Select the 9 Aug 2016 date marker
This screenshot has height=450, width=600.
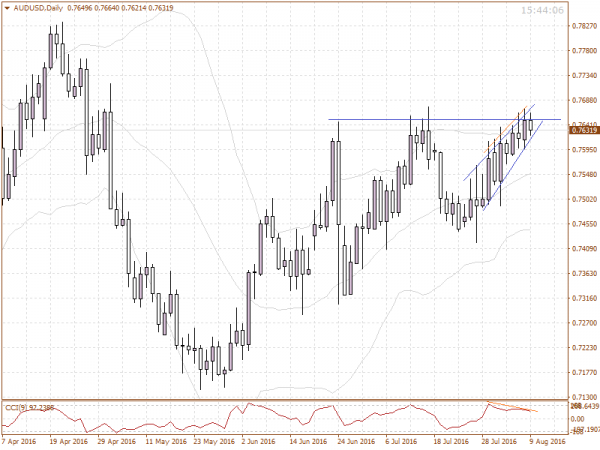pyautogui.click(x=550, y=439)
